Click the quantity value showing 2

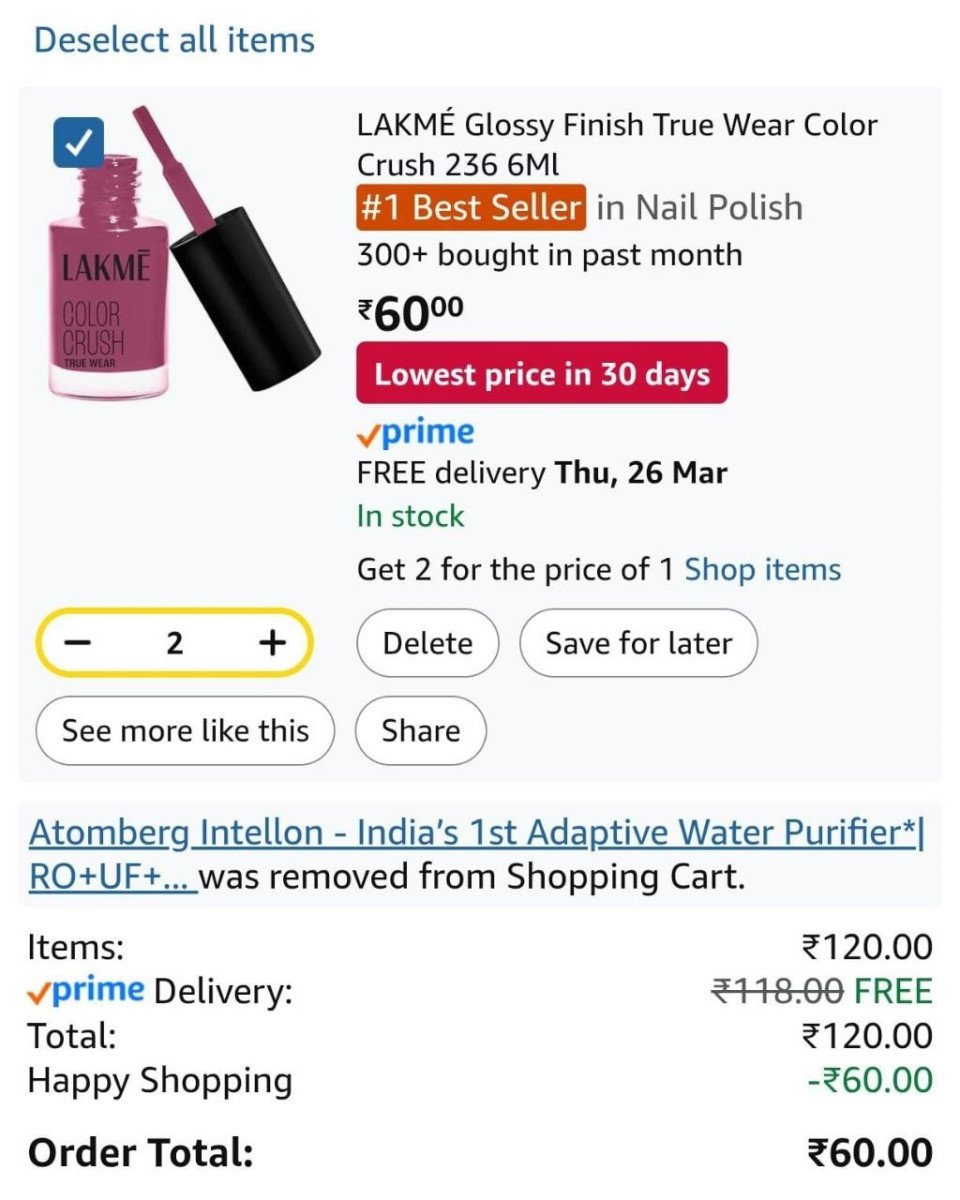(x=174, y=643)
